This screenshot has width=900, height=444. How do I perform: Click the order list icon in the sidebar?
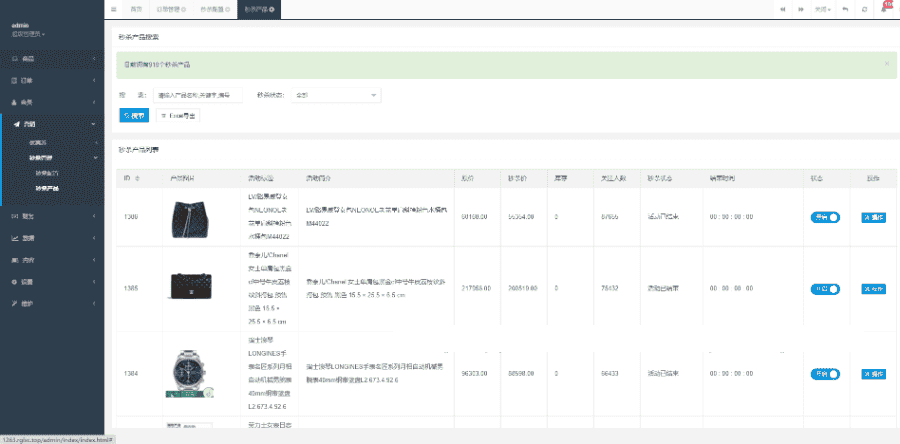tap(15, 80)
